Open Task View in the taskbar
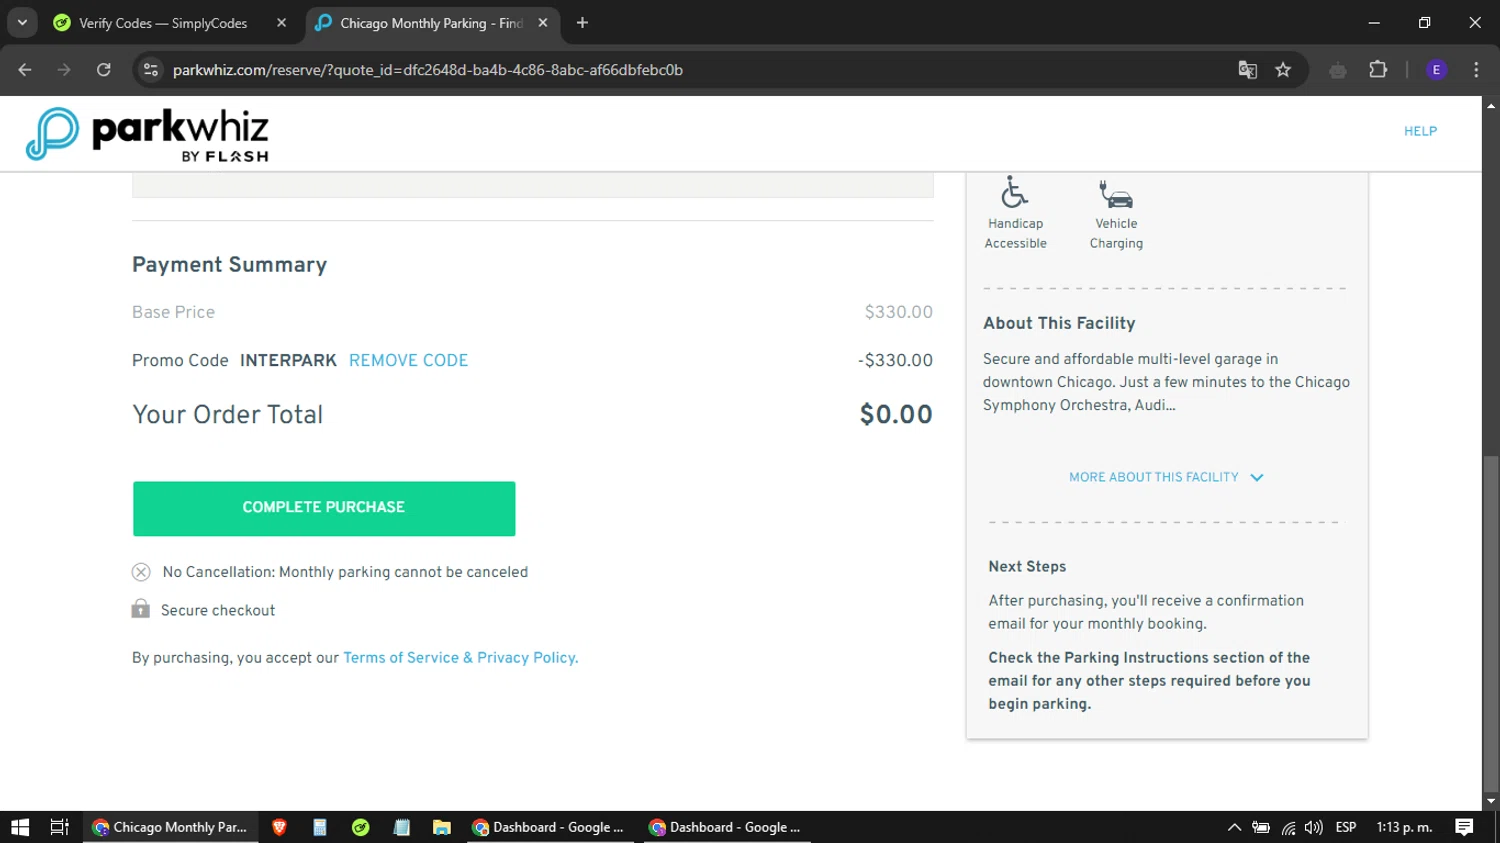Screen dimensions: 1500x843 click(59, 827)
